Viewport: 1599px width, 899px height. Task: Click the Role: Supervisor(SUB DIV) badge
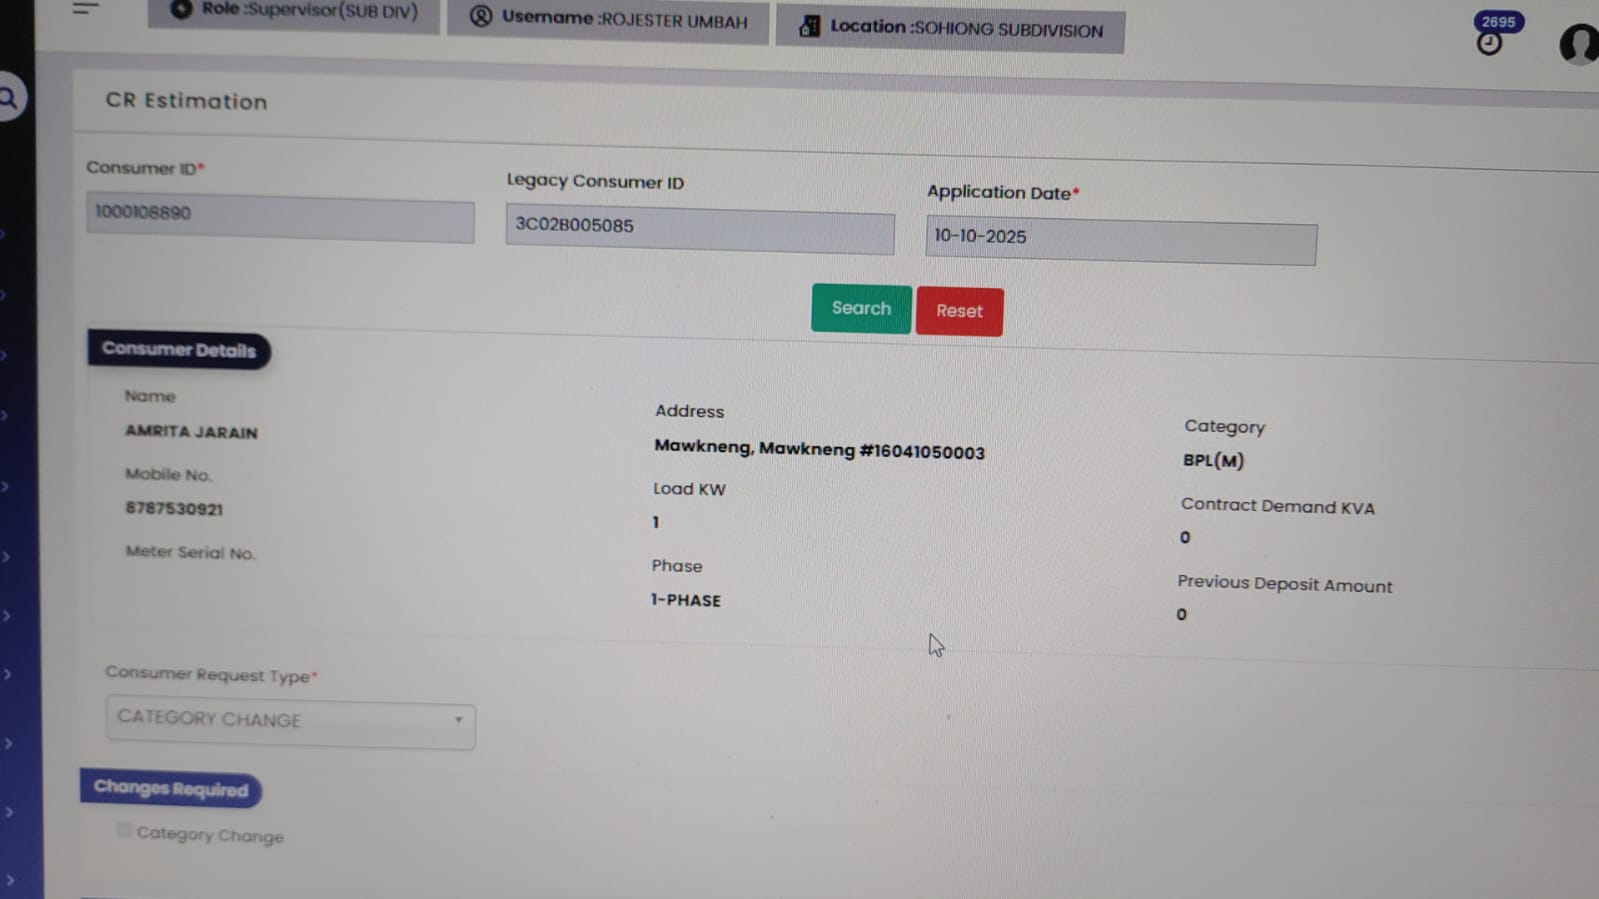(x=293, y=13)
